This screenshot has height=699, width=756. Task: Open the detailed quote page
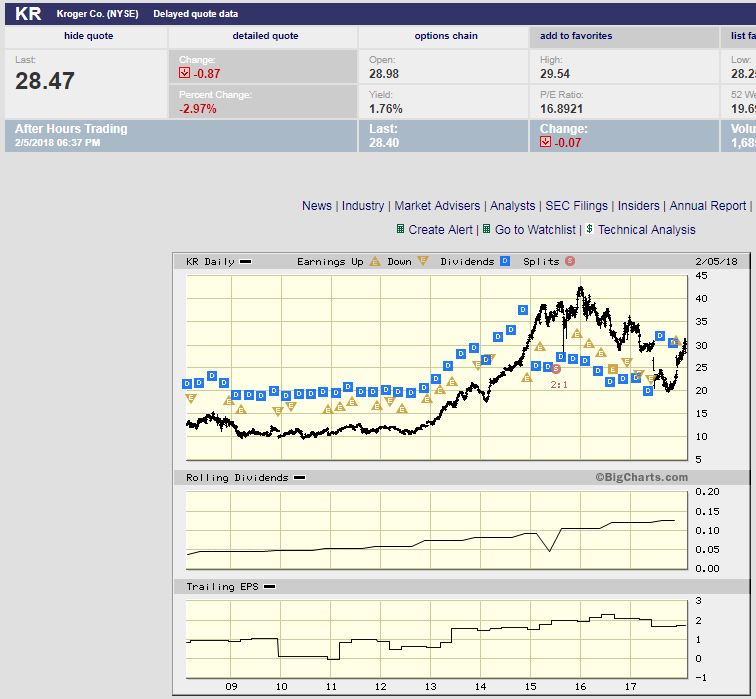(265, 36)
